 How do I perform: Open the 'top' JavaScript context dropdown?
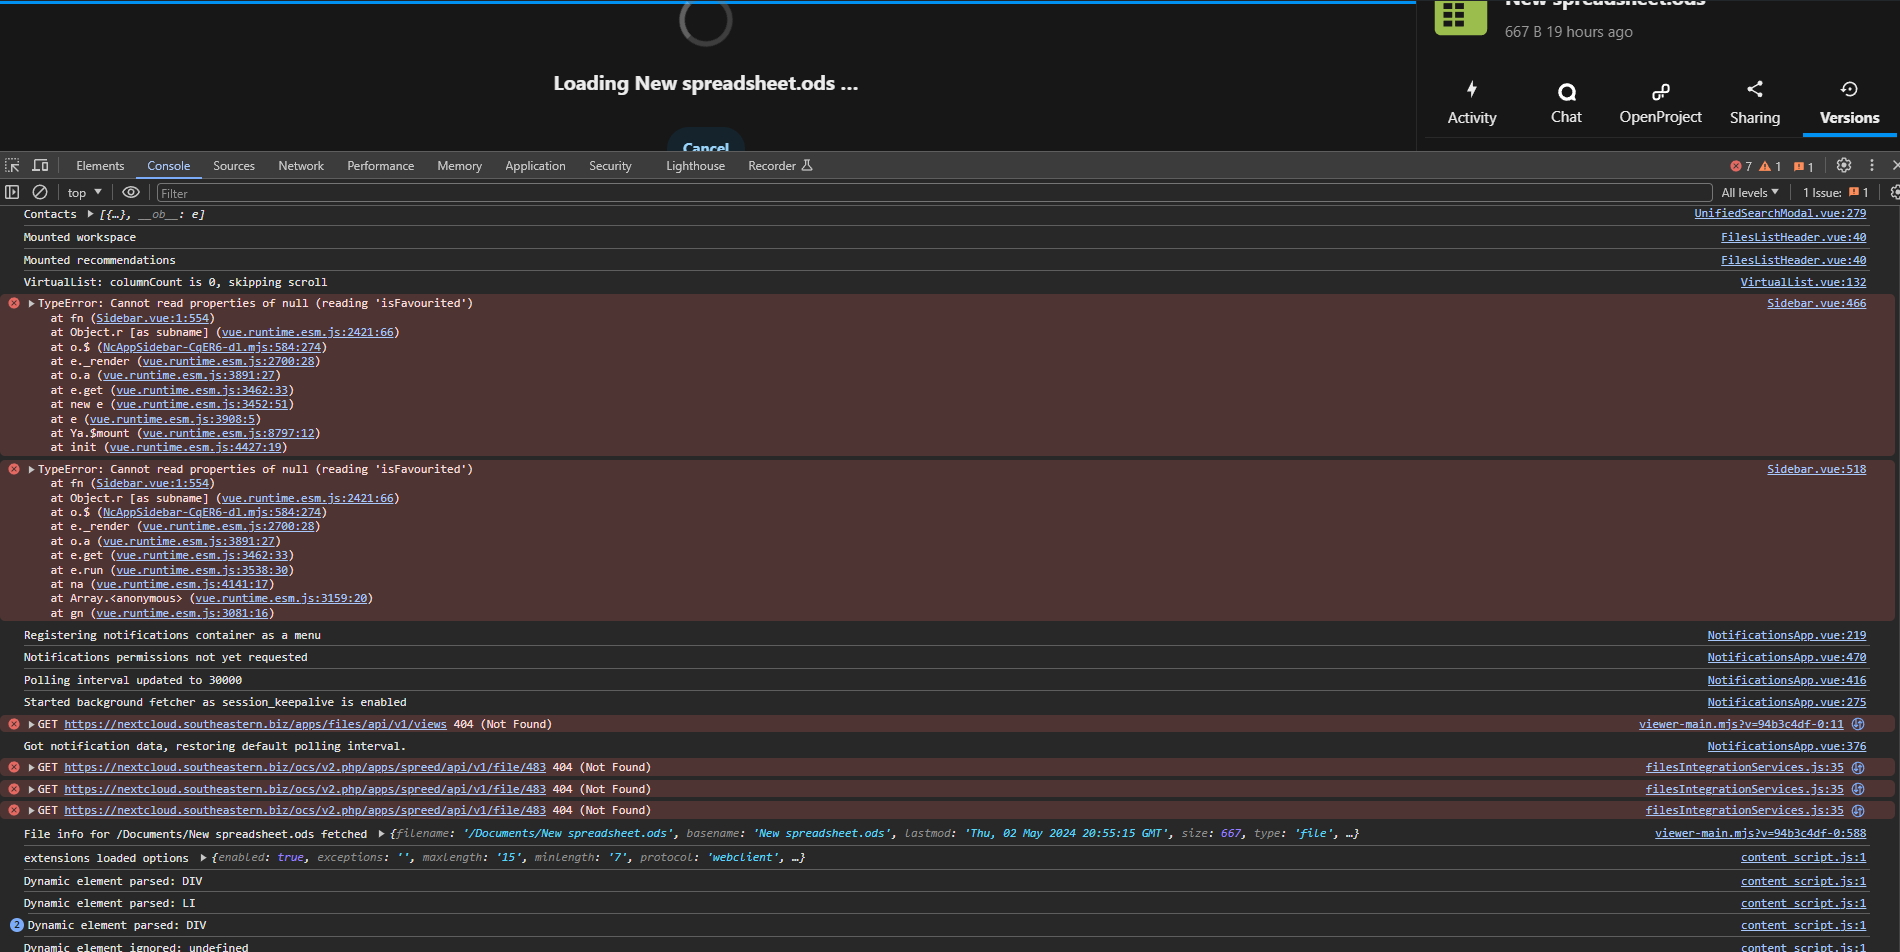click(85, 193)
